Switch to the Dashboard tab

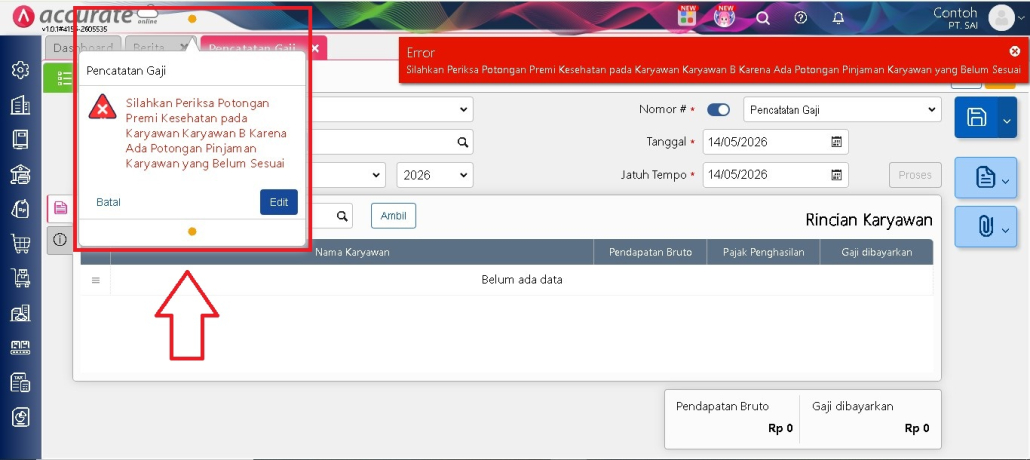coord(83,48)
